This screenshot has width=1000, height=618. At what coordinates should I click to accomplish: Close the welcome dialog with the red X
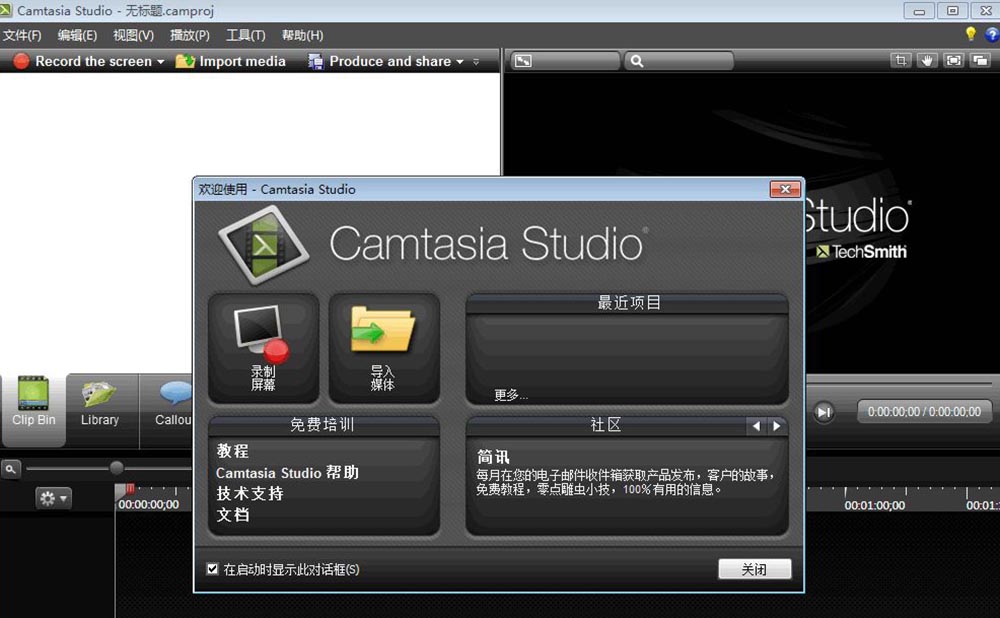[x=785, y=189]
